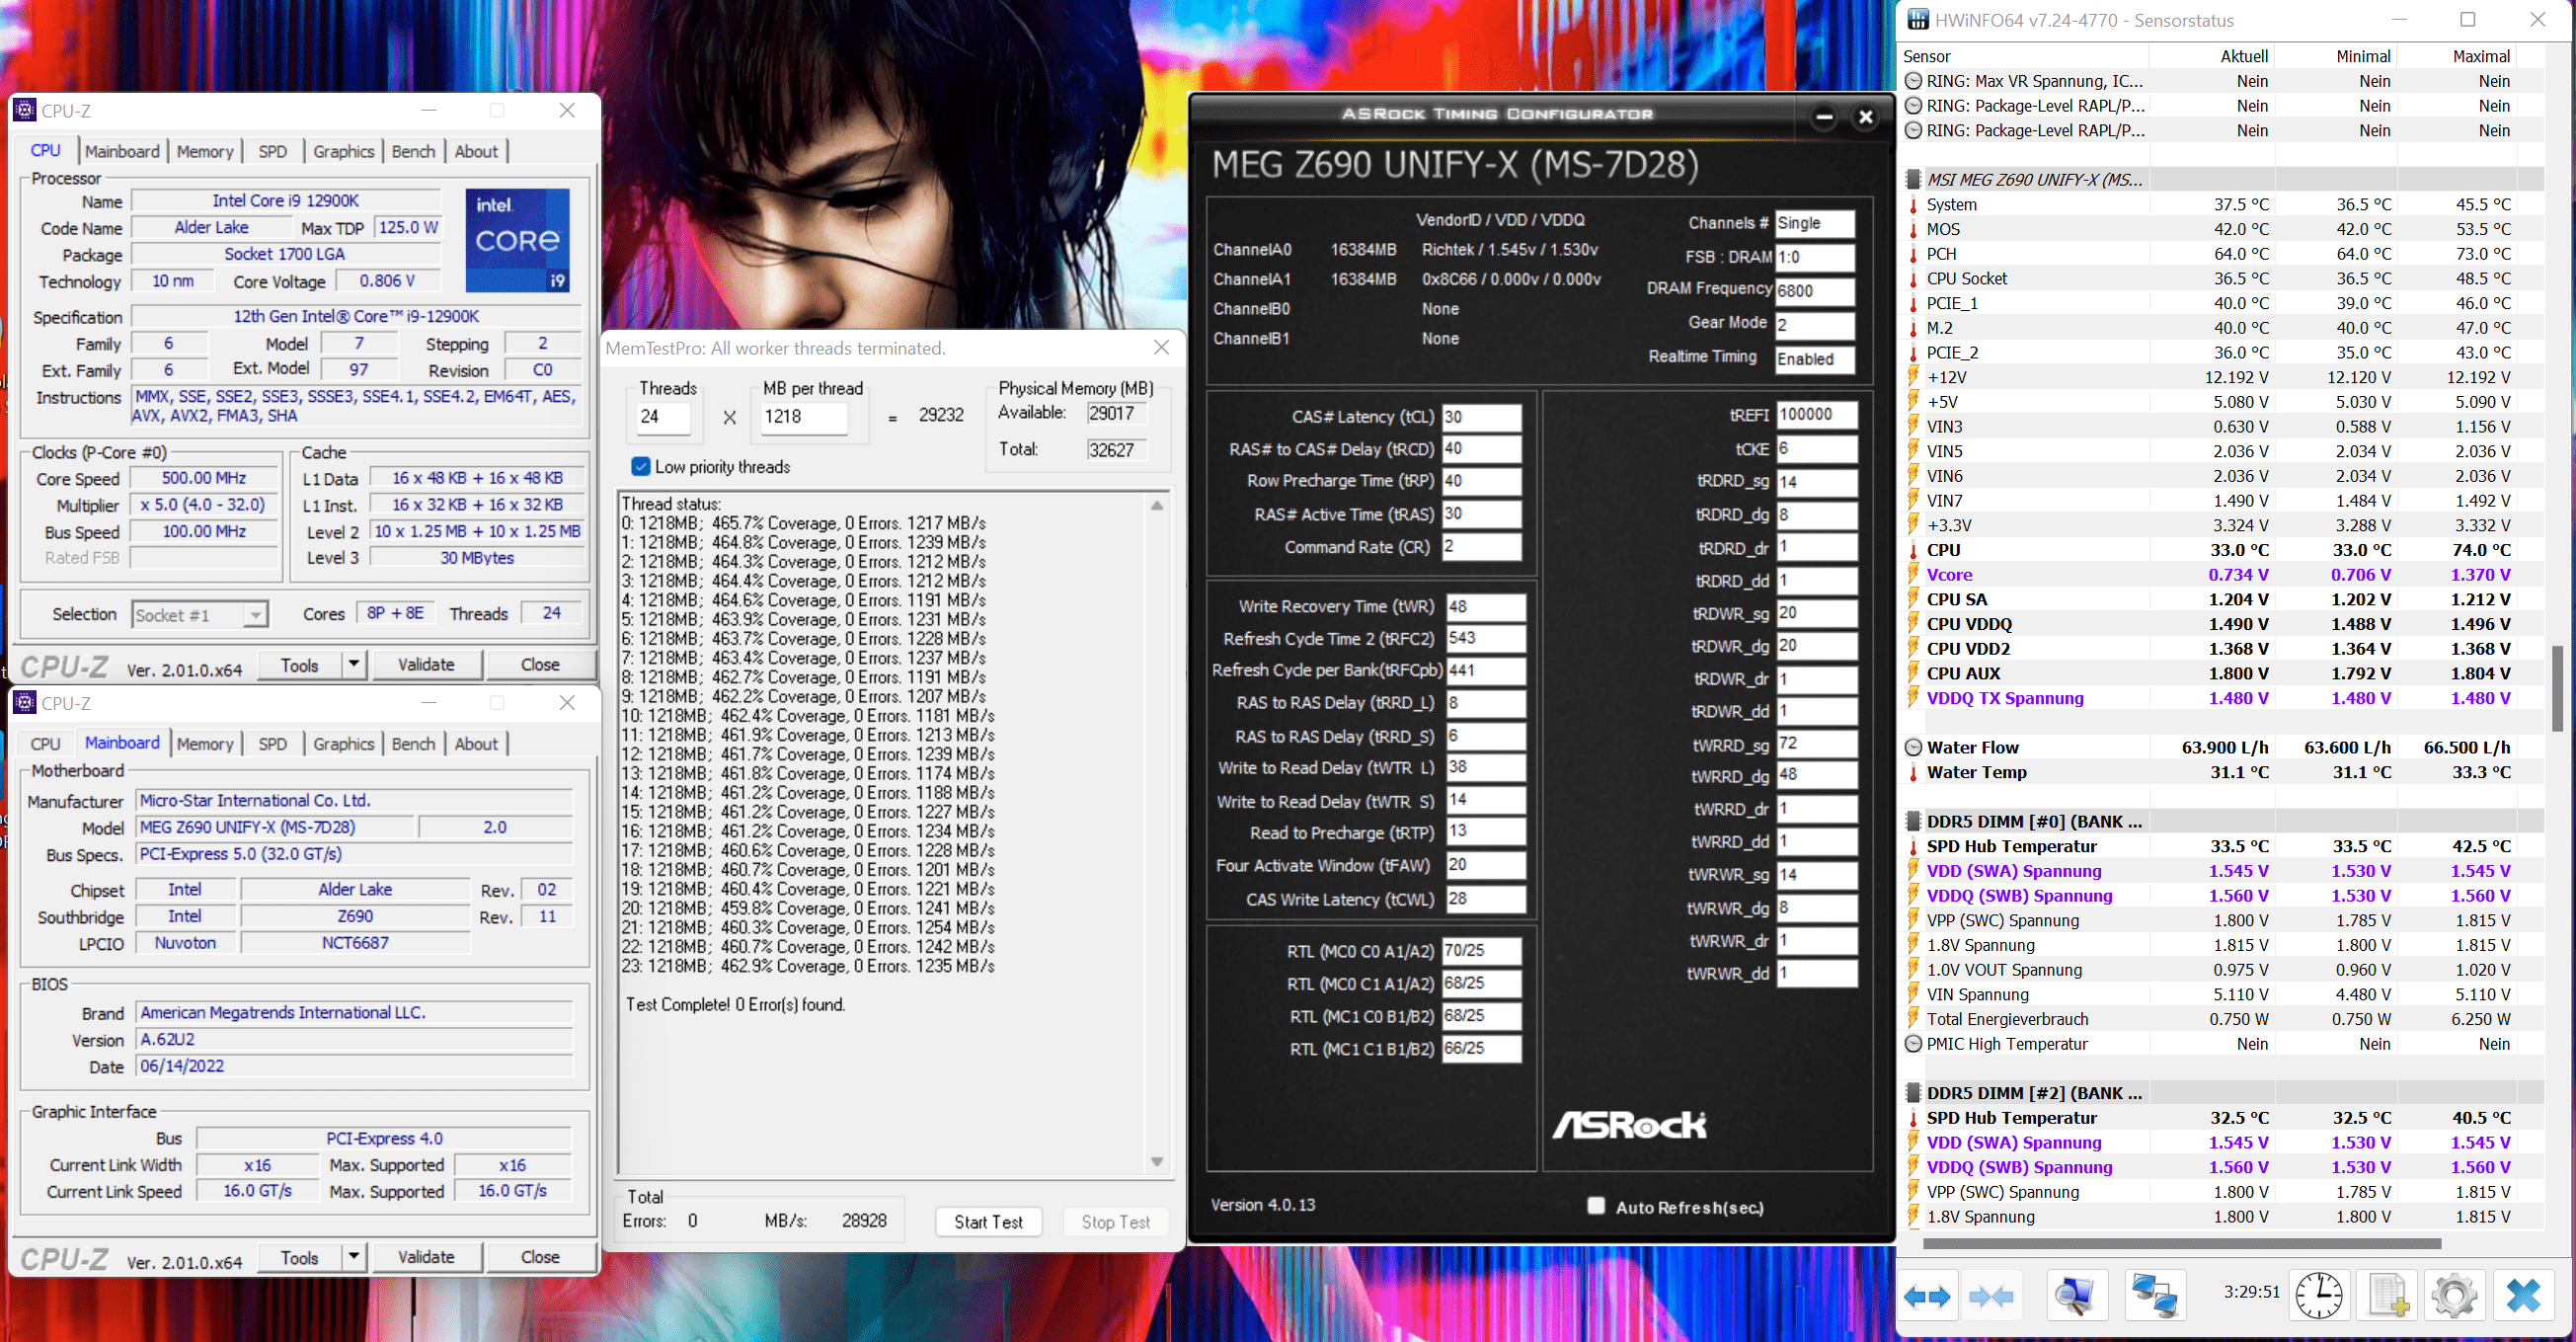
Task: Click the Maximal column header in HWiNFO
Action: 2480,56
